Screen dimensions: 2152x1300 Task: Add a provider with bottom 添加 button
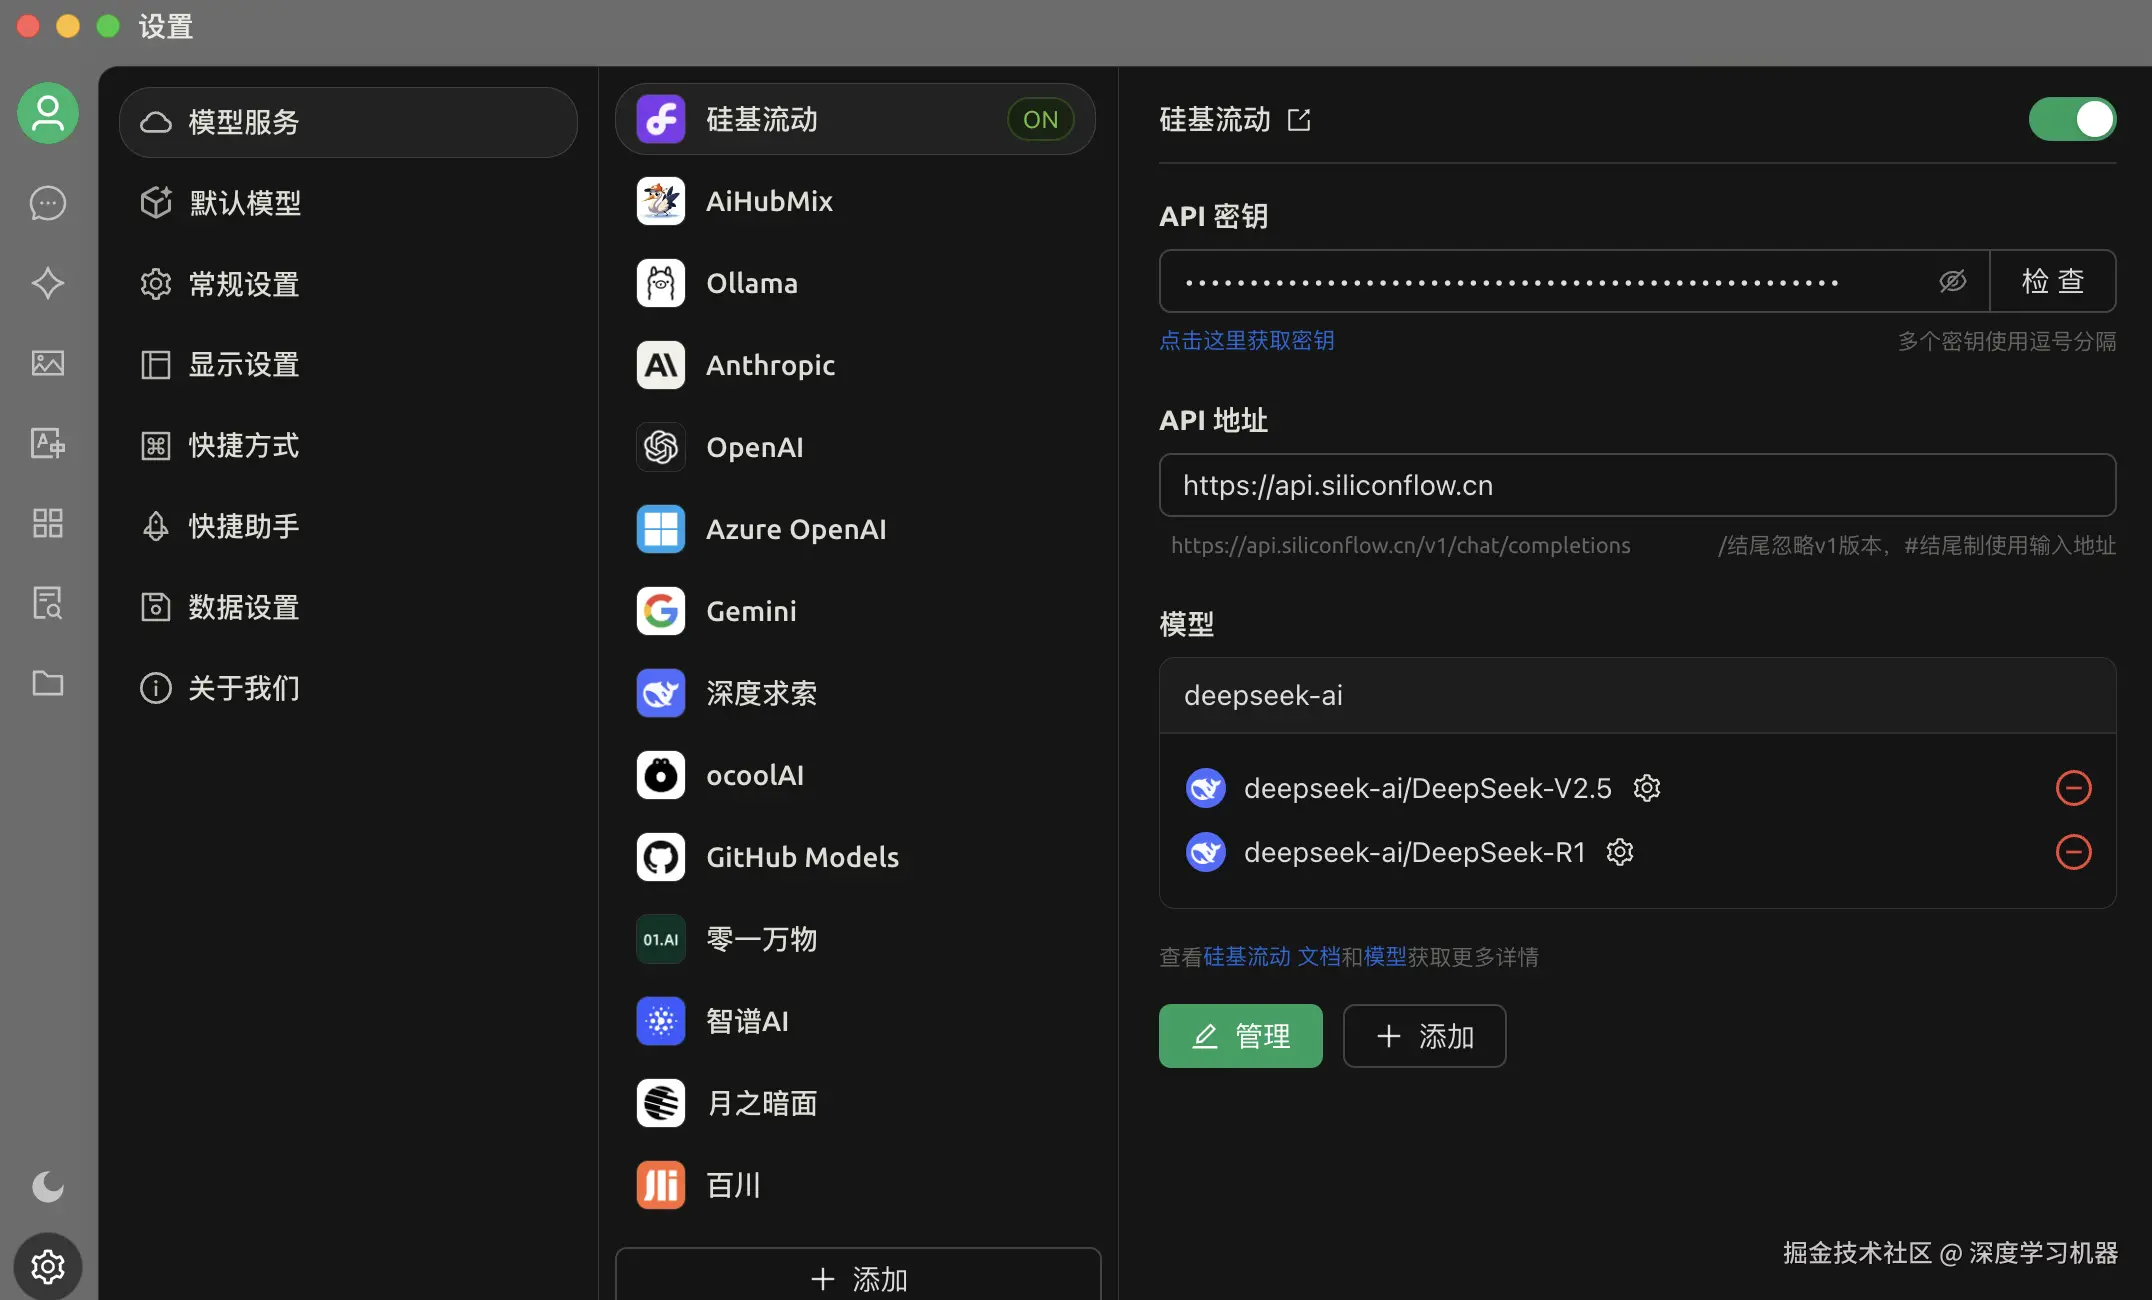(x=858, y=1275)
